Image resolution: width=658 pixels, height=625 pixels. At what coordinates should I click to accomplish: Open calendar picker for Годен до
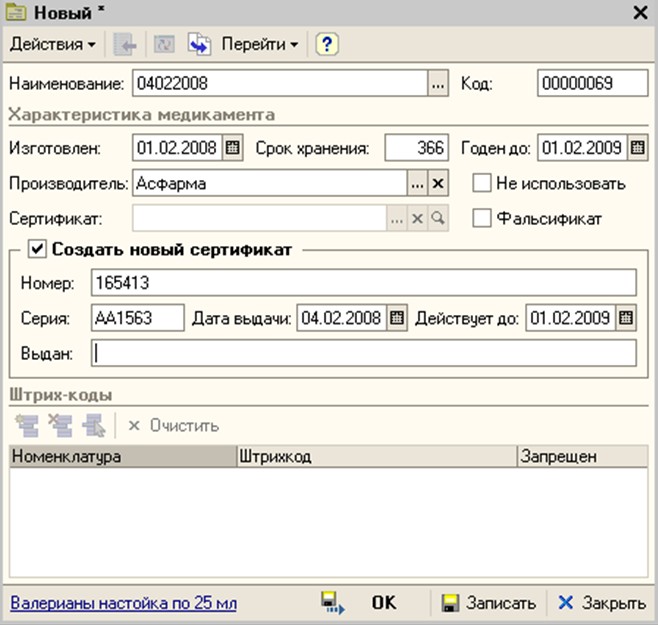[x=637, y=149]
